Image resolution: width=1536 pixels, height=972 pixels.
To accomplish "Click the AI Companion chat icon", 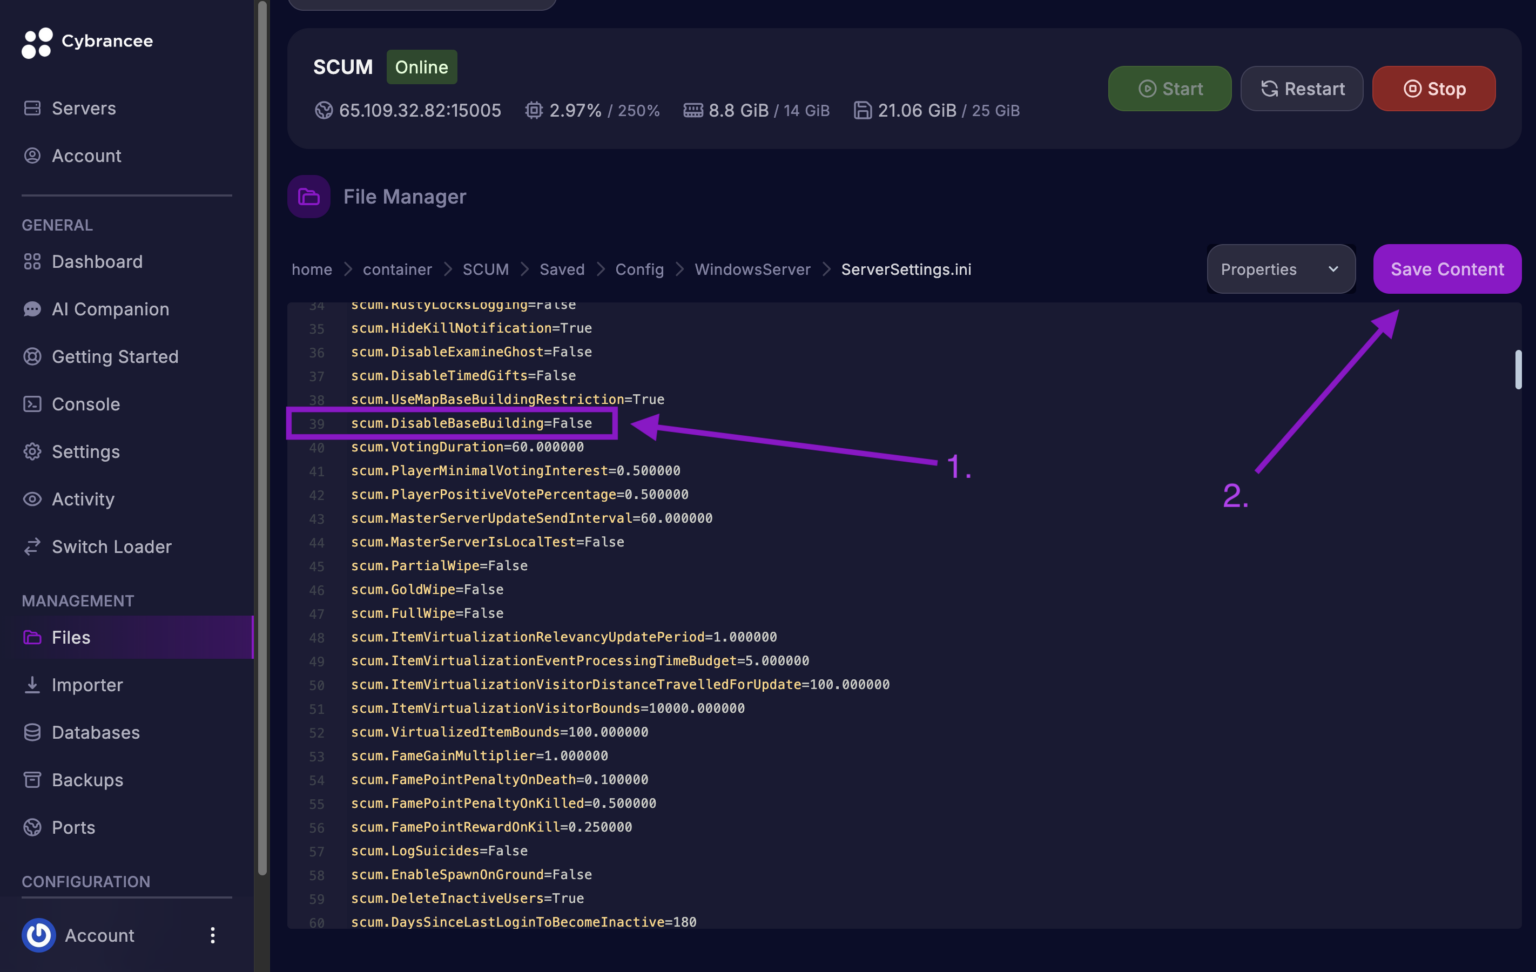I will coord(32,309).
